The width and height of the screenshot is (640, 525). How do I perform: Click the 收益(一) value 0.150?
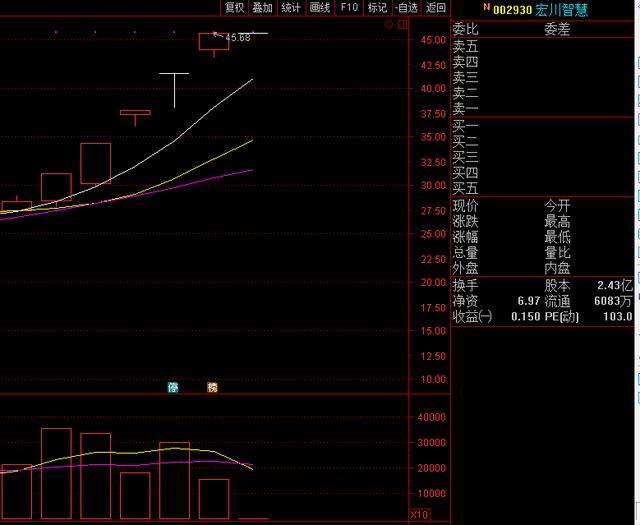526,316
